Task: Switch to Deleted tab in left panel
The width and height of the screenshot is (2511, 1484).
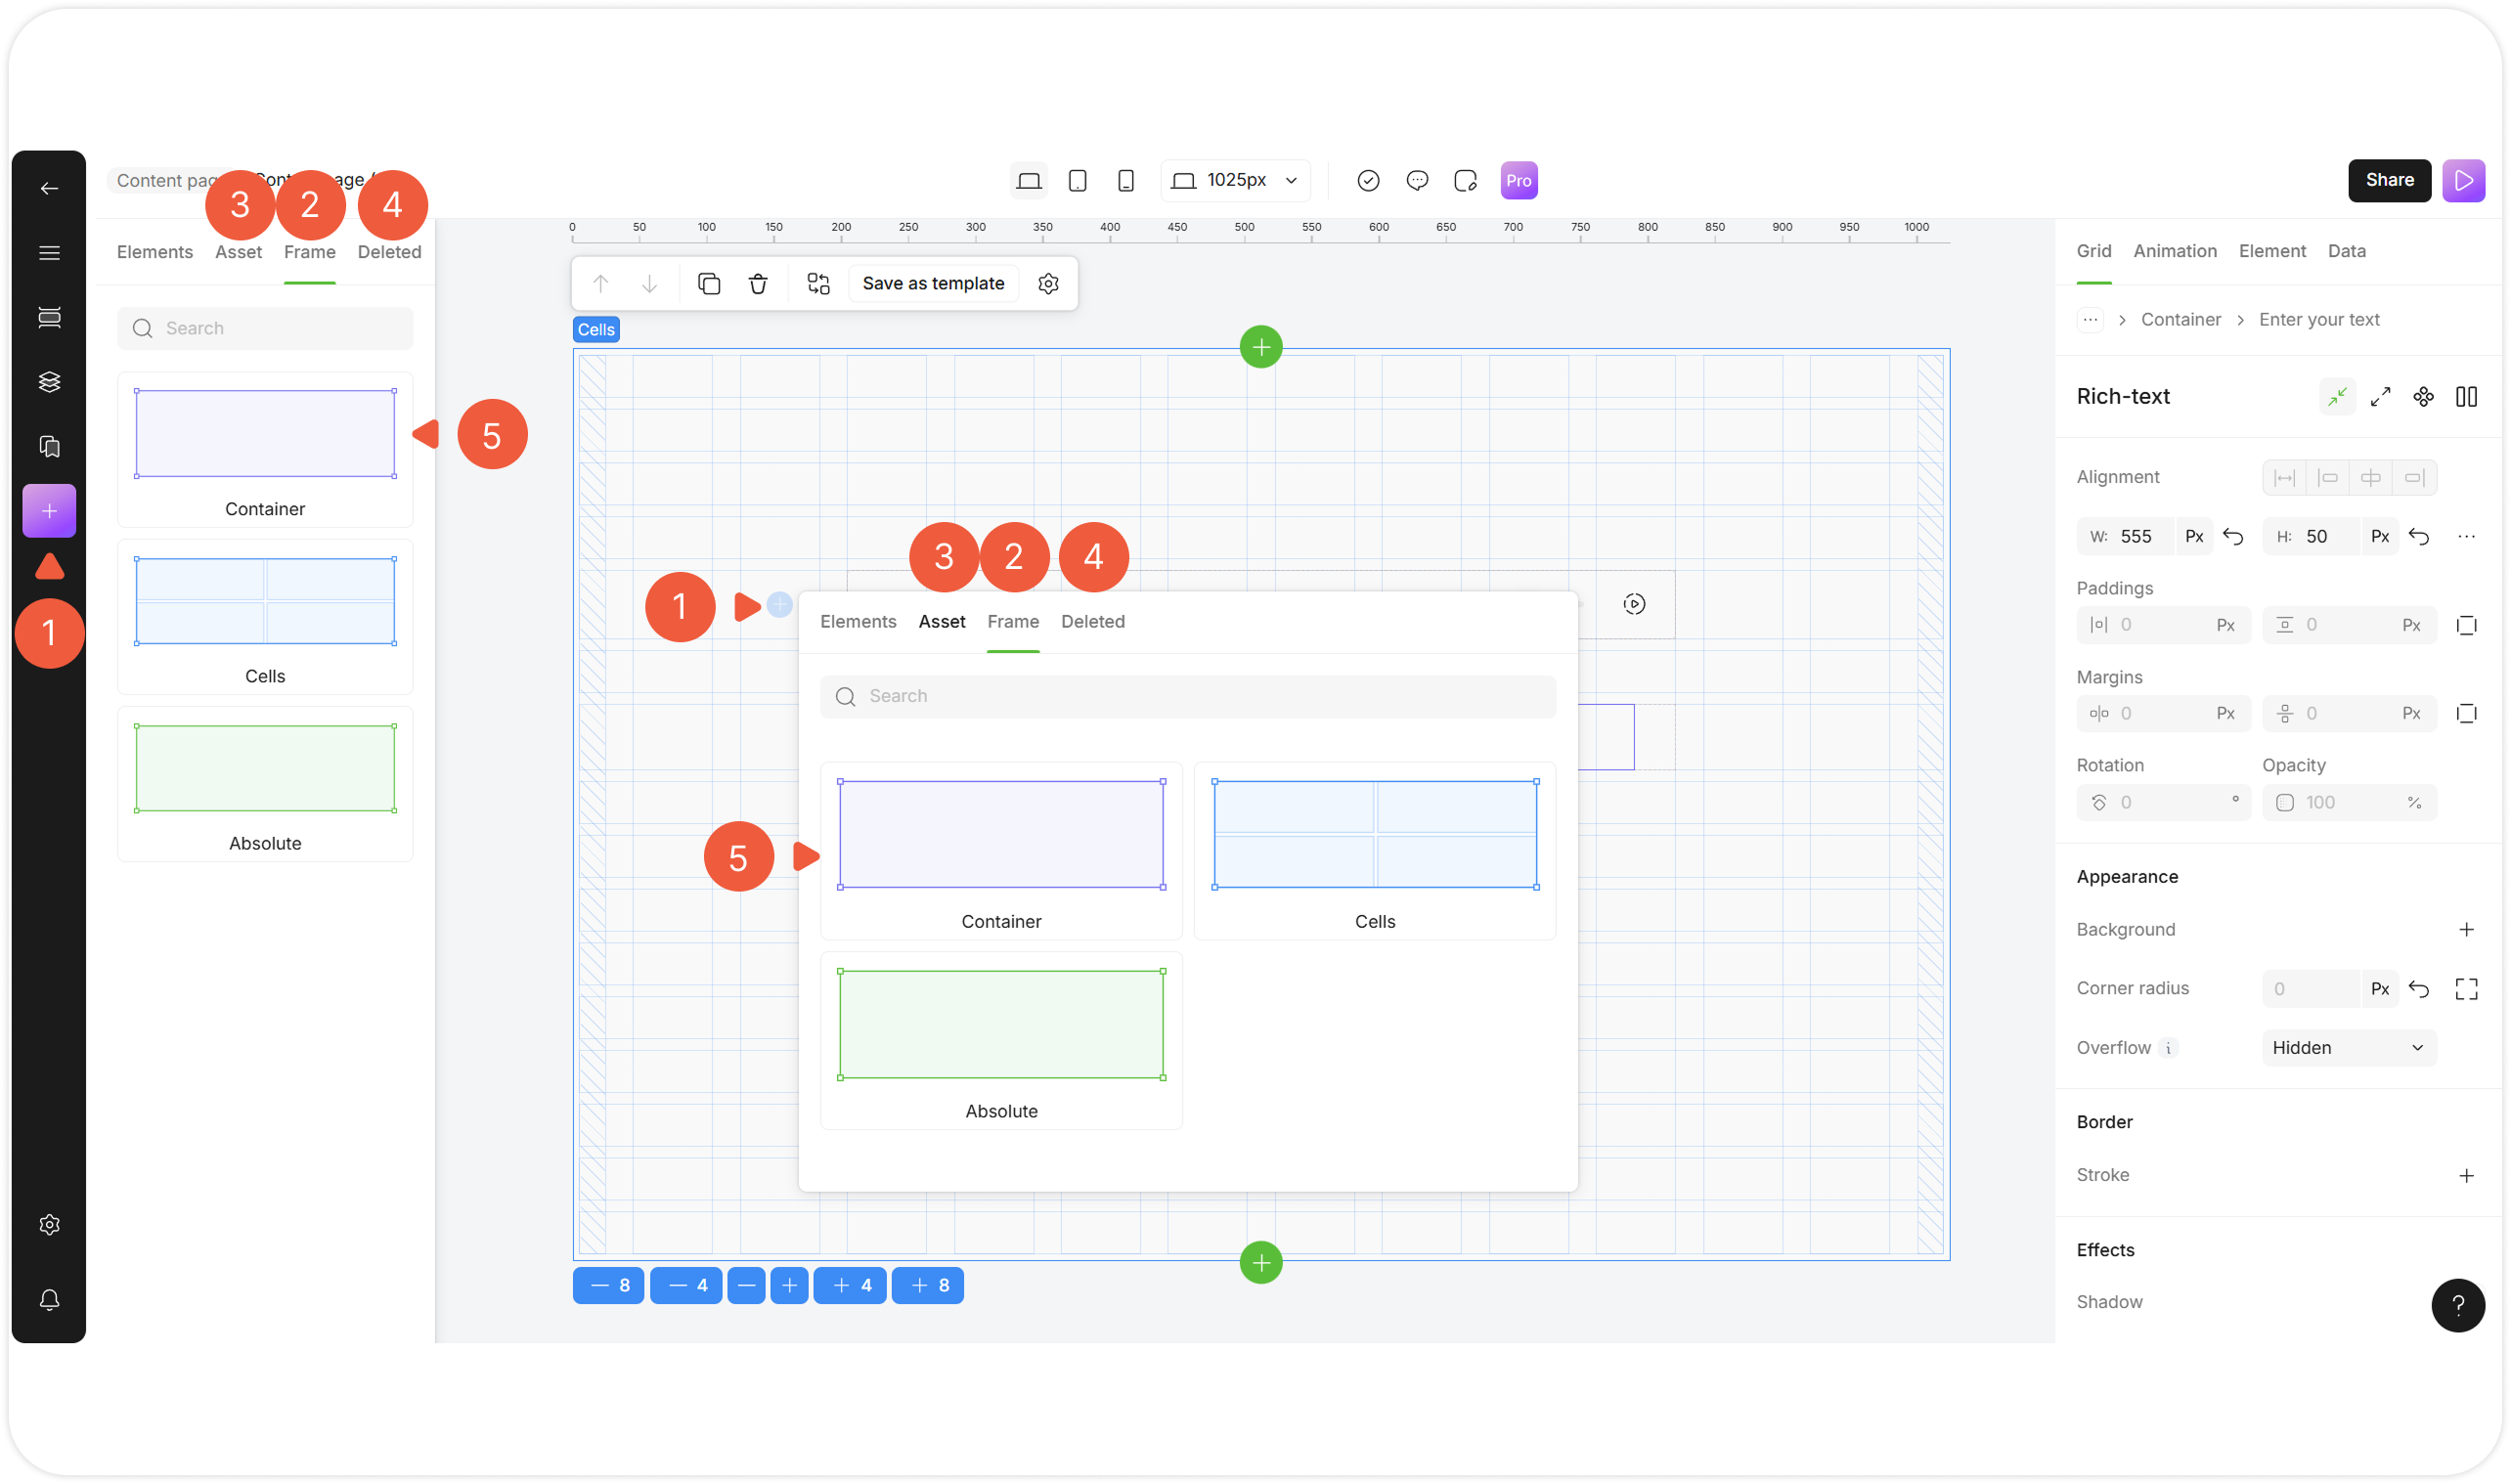Action: (389, 253)
